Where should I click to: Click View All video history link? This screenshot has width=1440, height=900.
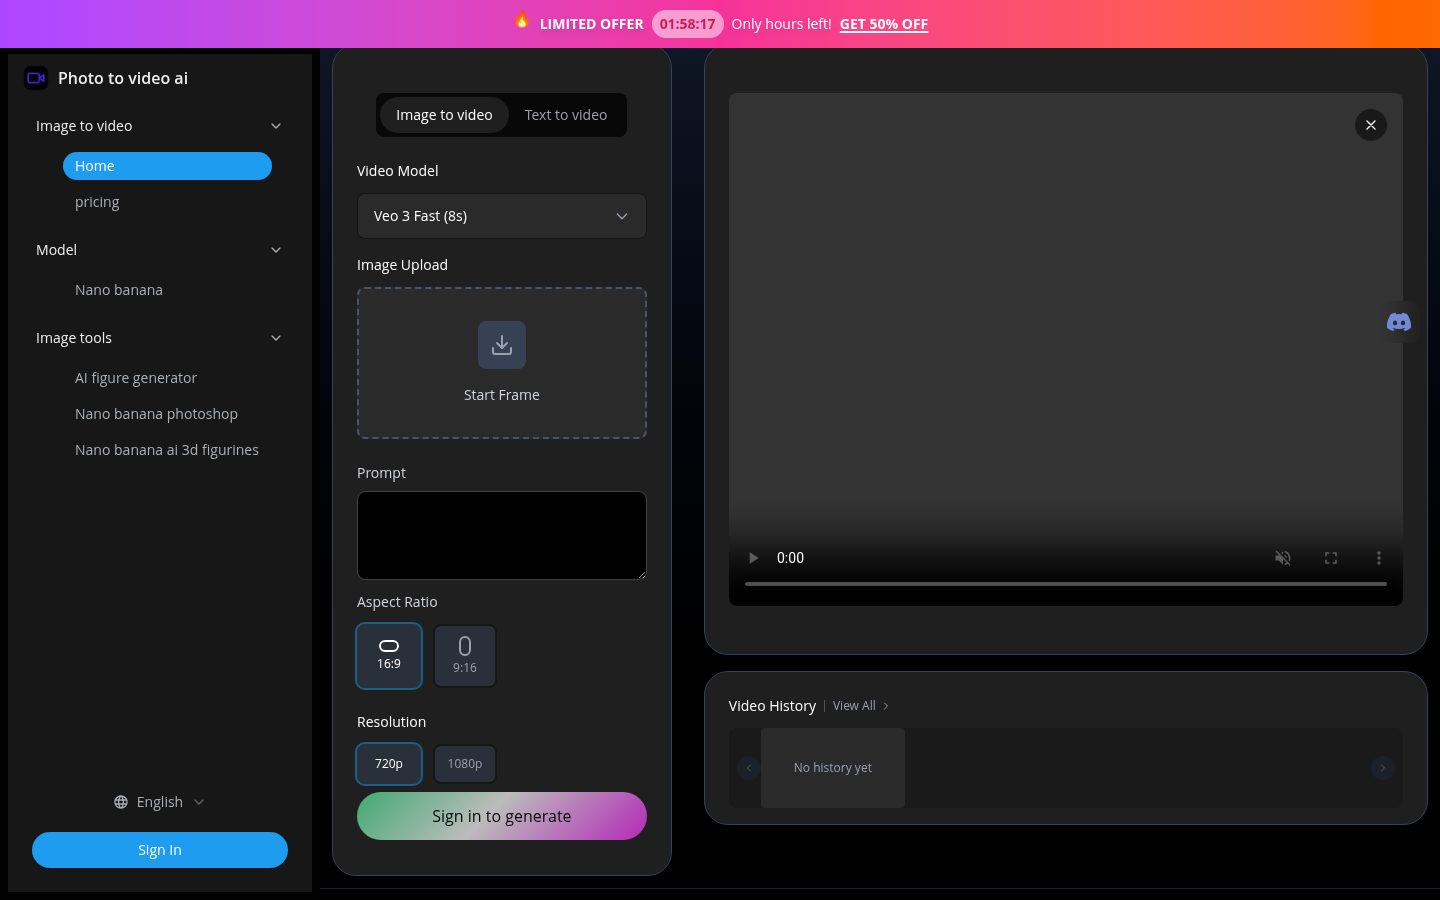point(860,706)
